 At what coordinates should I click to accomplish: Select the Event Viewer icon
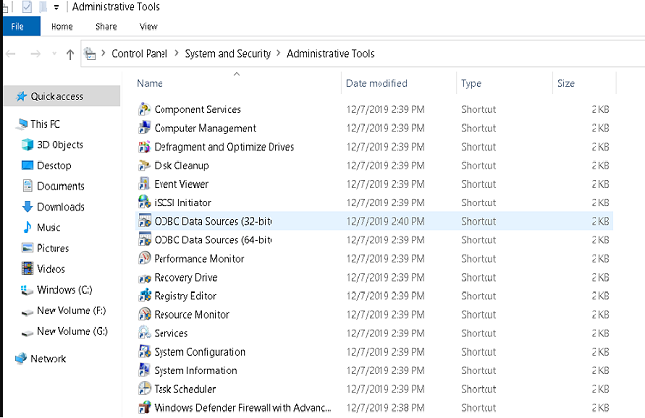pyautogui.click(x=144, y=184)
